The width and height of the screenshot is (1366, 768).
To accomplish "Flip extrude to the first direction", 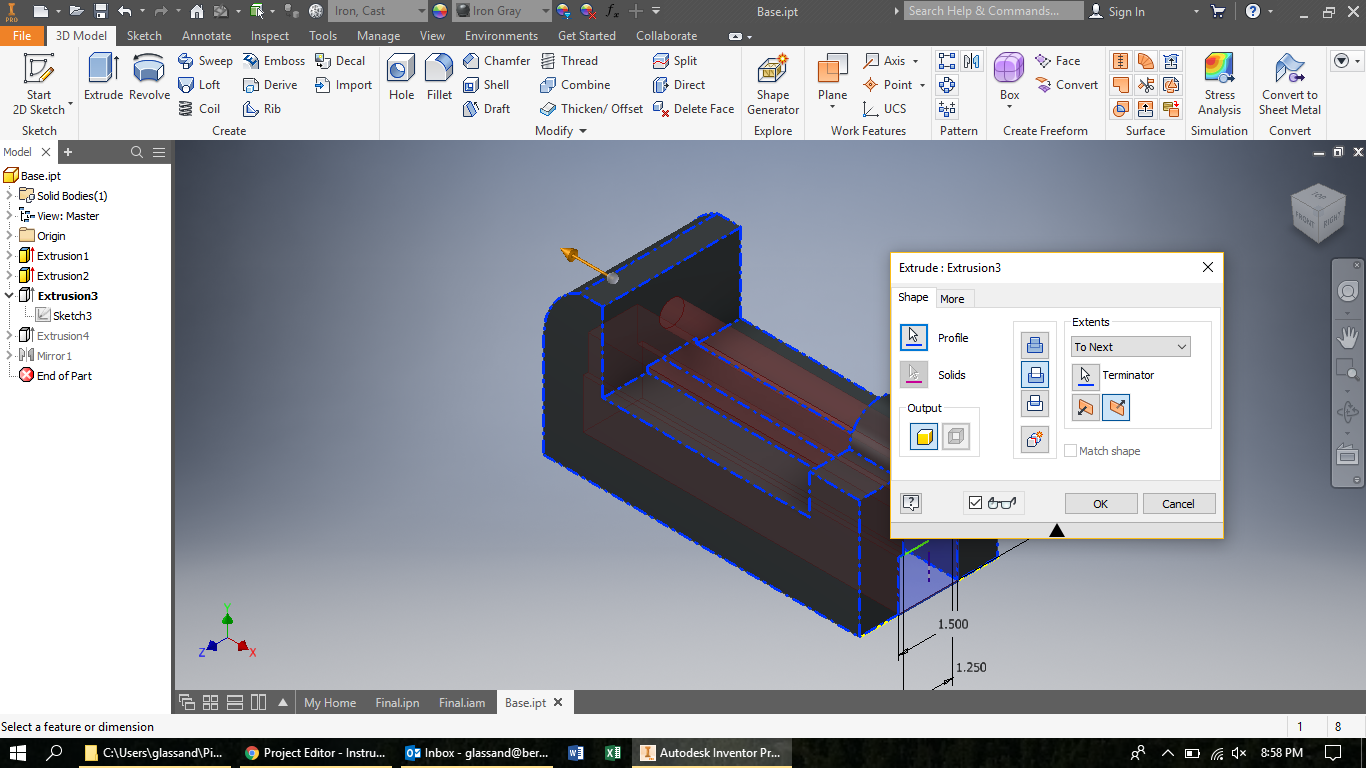I will pos(1086,407).
